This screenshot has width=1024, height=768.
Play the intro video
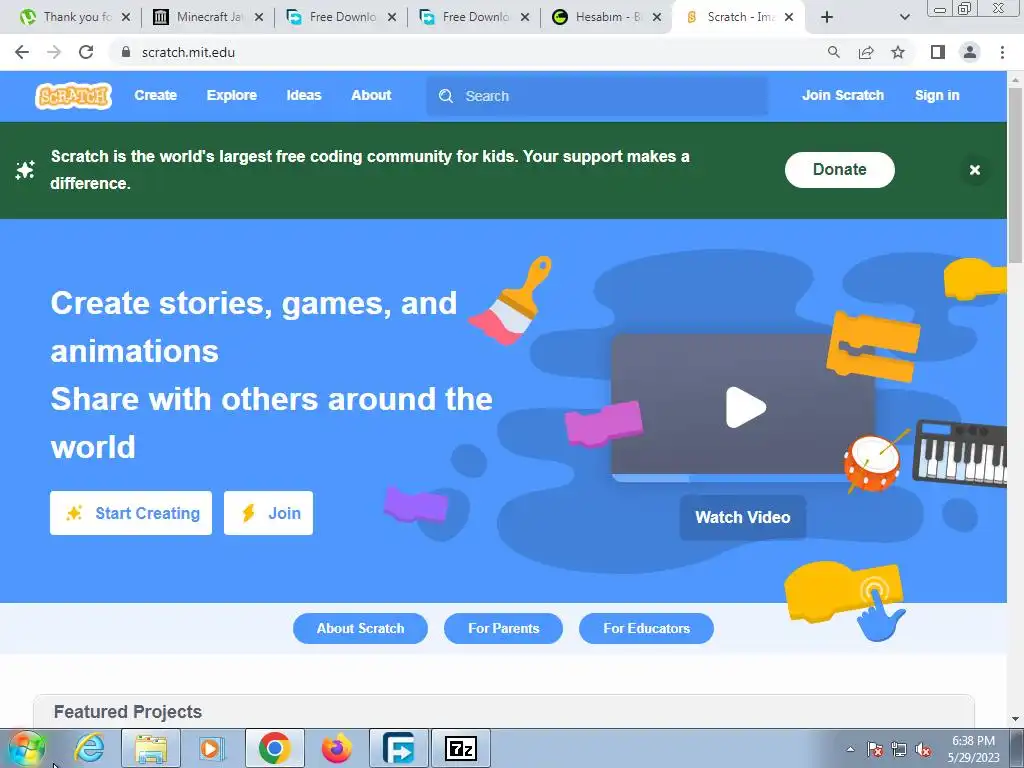pyautogui.click(x=745, y=408)
